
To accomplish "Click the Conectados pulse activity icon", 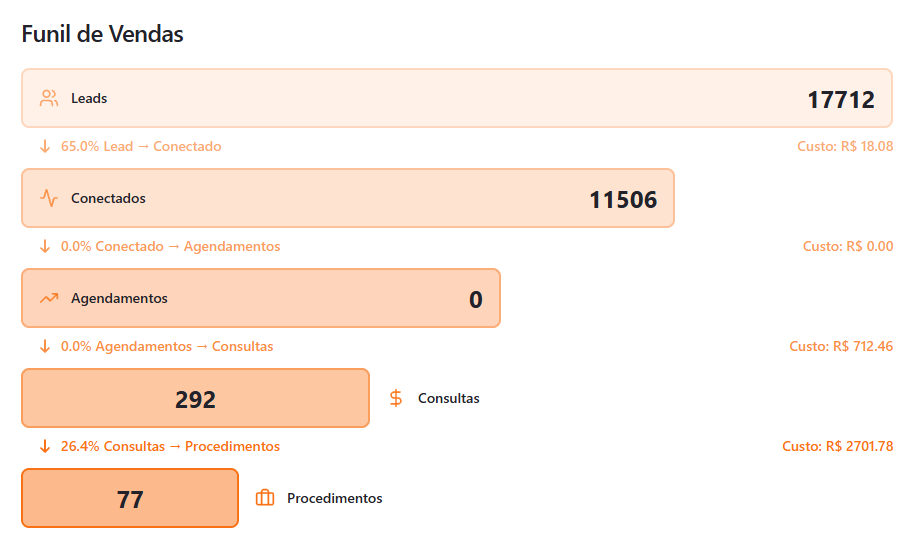I will tap(49, 198).
